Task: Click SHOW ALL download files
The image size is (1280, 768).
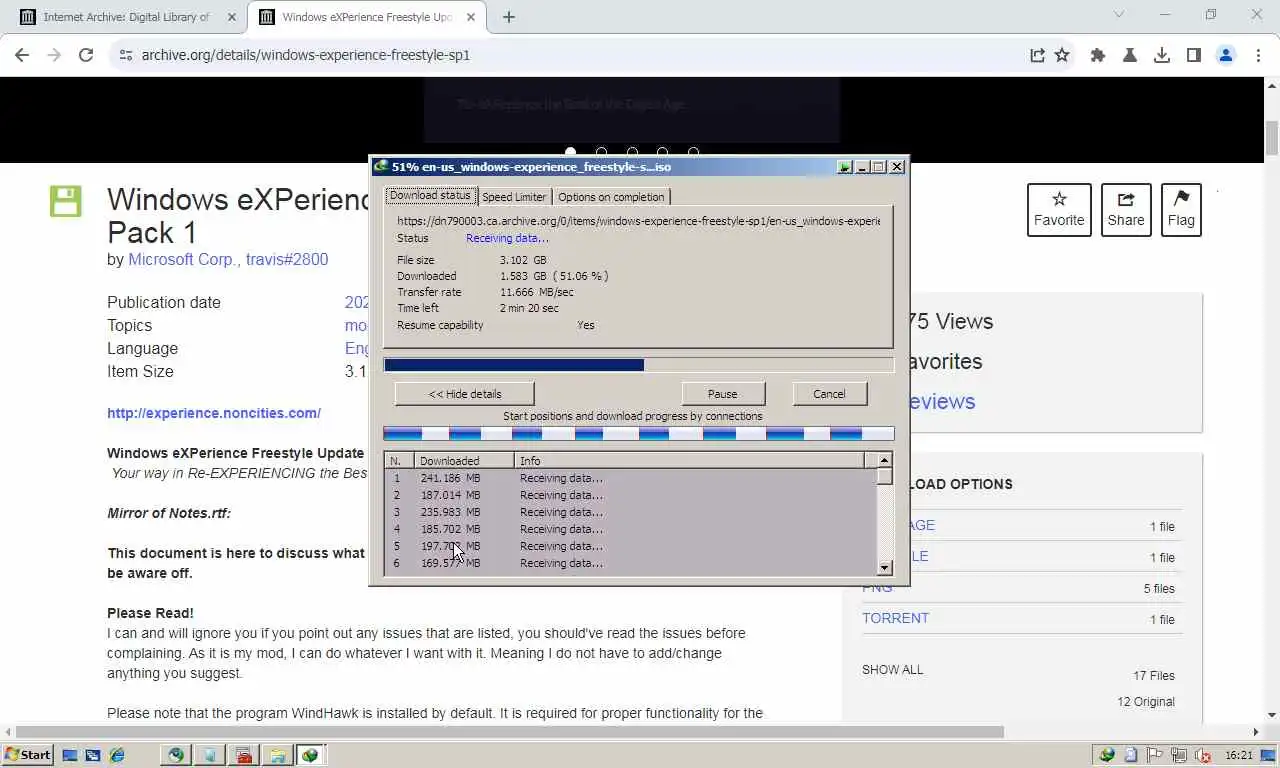Action: pos(893,670)
